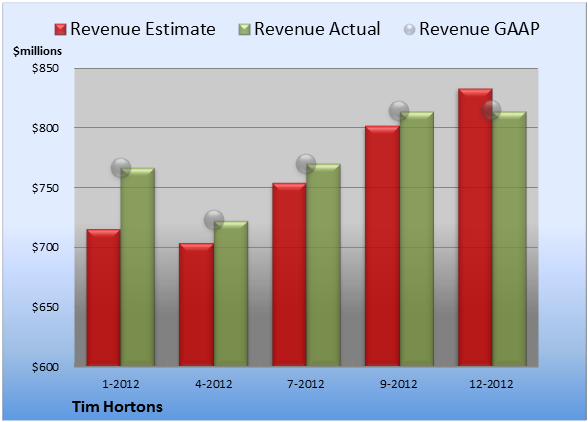Click the '4-2012' x-axis label

[x=214, y=384]
